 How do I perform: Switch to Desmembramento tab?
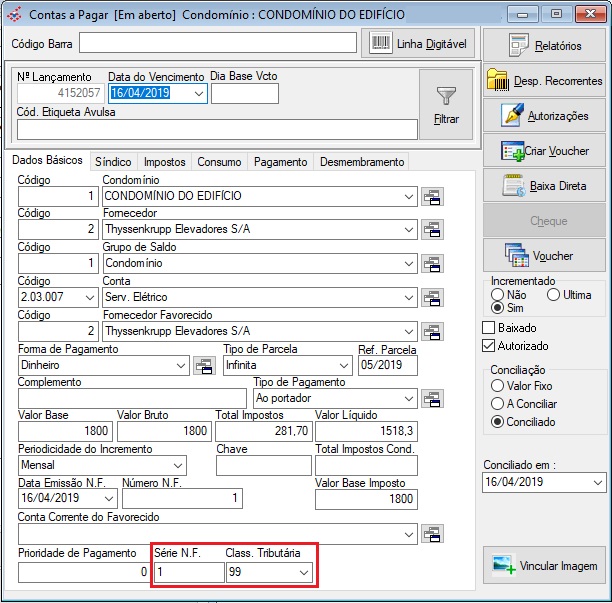(362, 162)
